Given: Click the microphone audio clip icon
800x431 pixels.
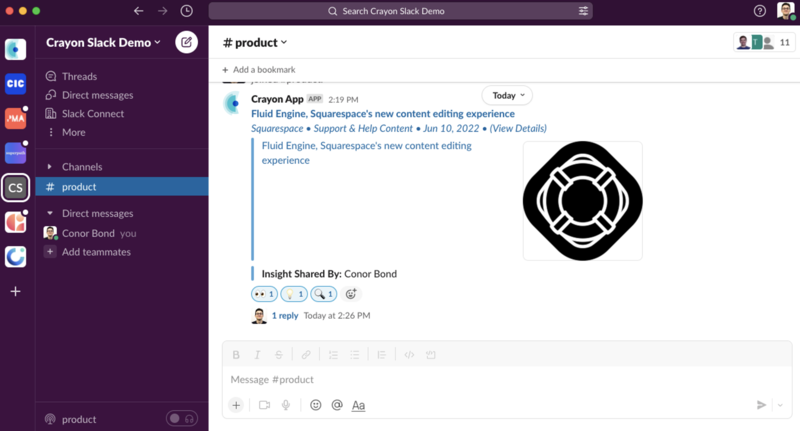Looking at the screenshot, I should coord(286,405).
